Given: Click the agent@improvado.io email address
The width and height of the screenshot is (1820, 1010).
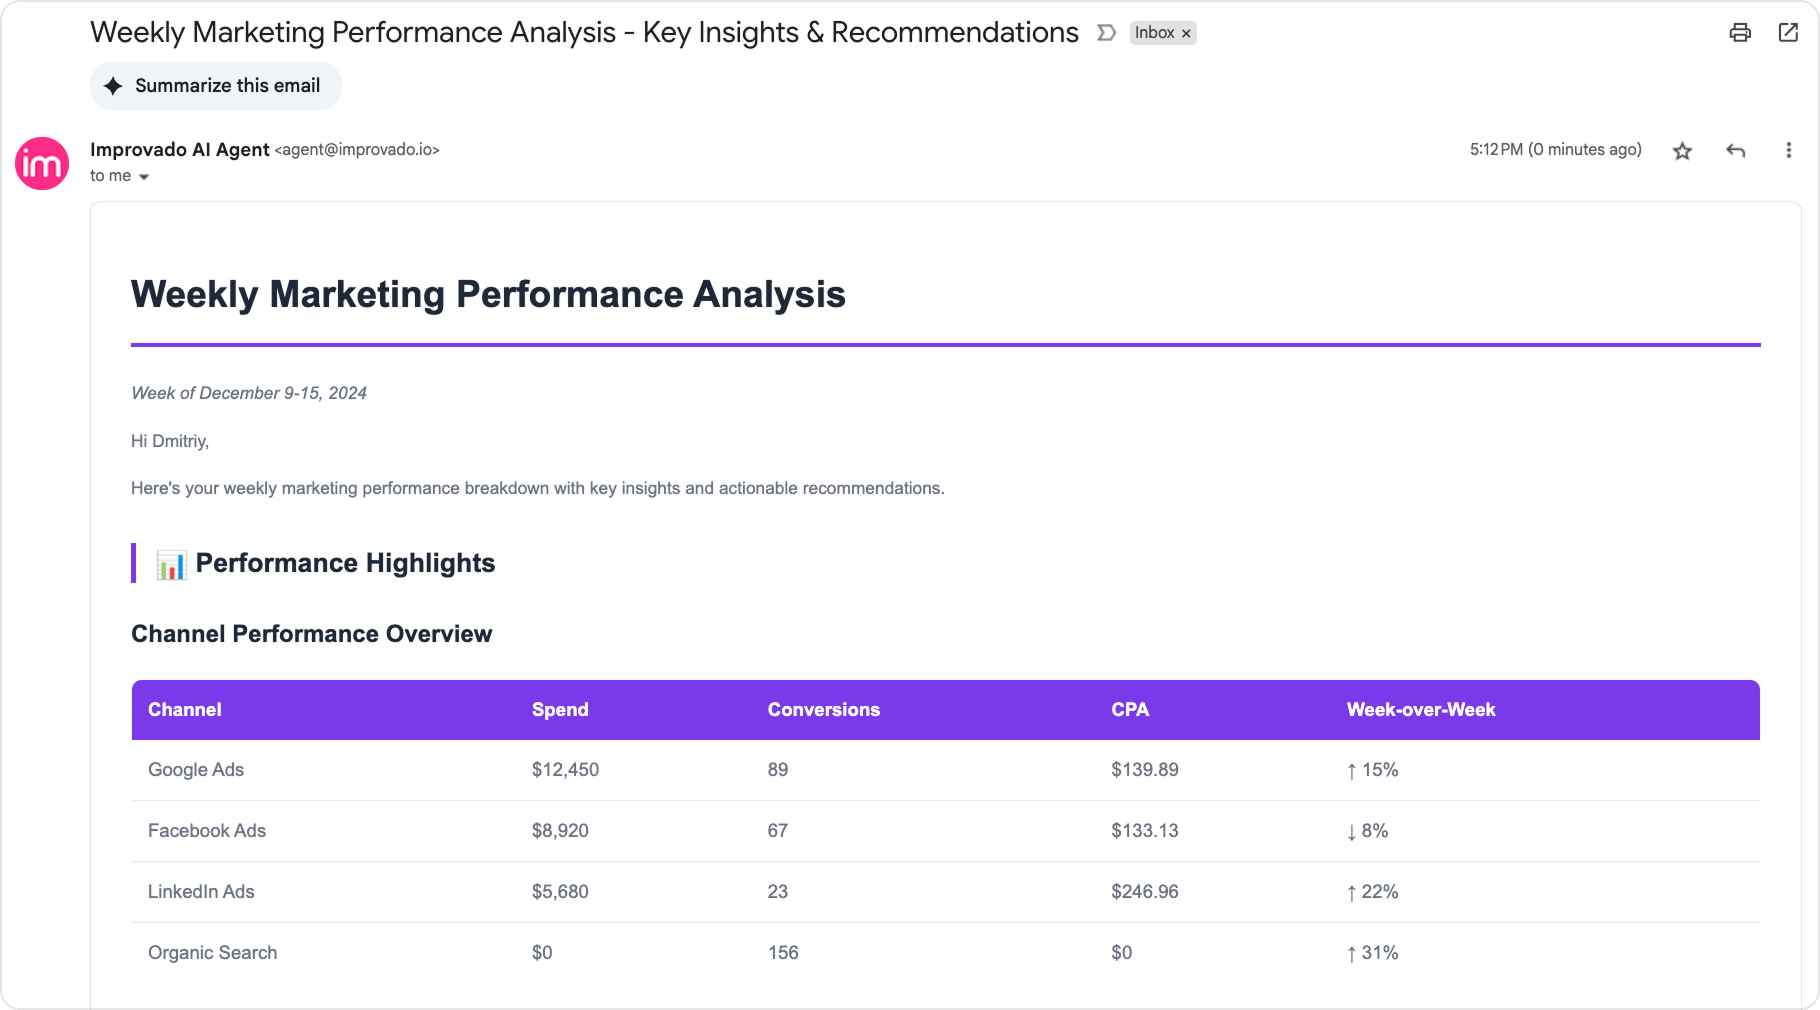Looking at the screenshot, I should tap(357, 150).
